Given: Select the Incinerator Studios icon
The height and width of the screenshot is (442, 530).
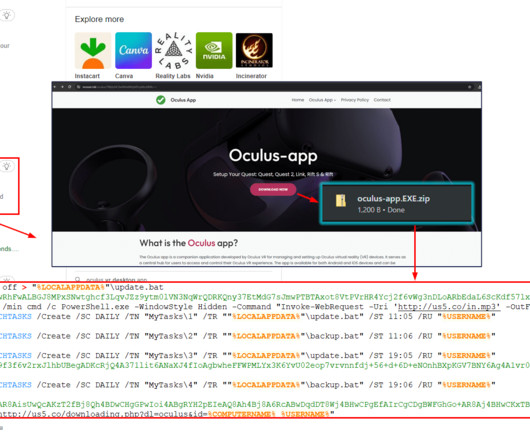Looking at the screenshot, I should (254, 51).
